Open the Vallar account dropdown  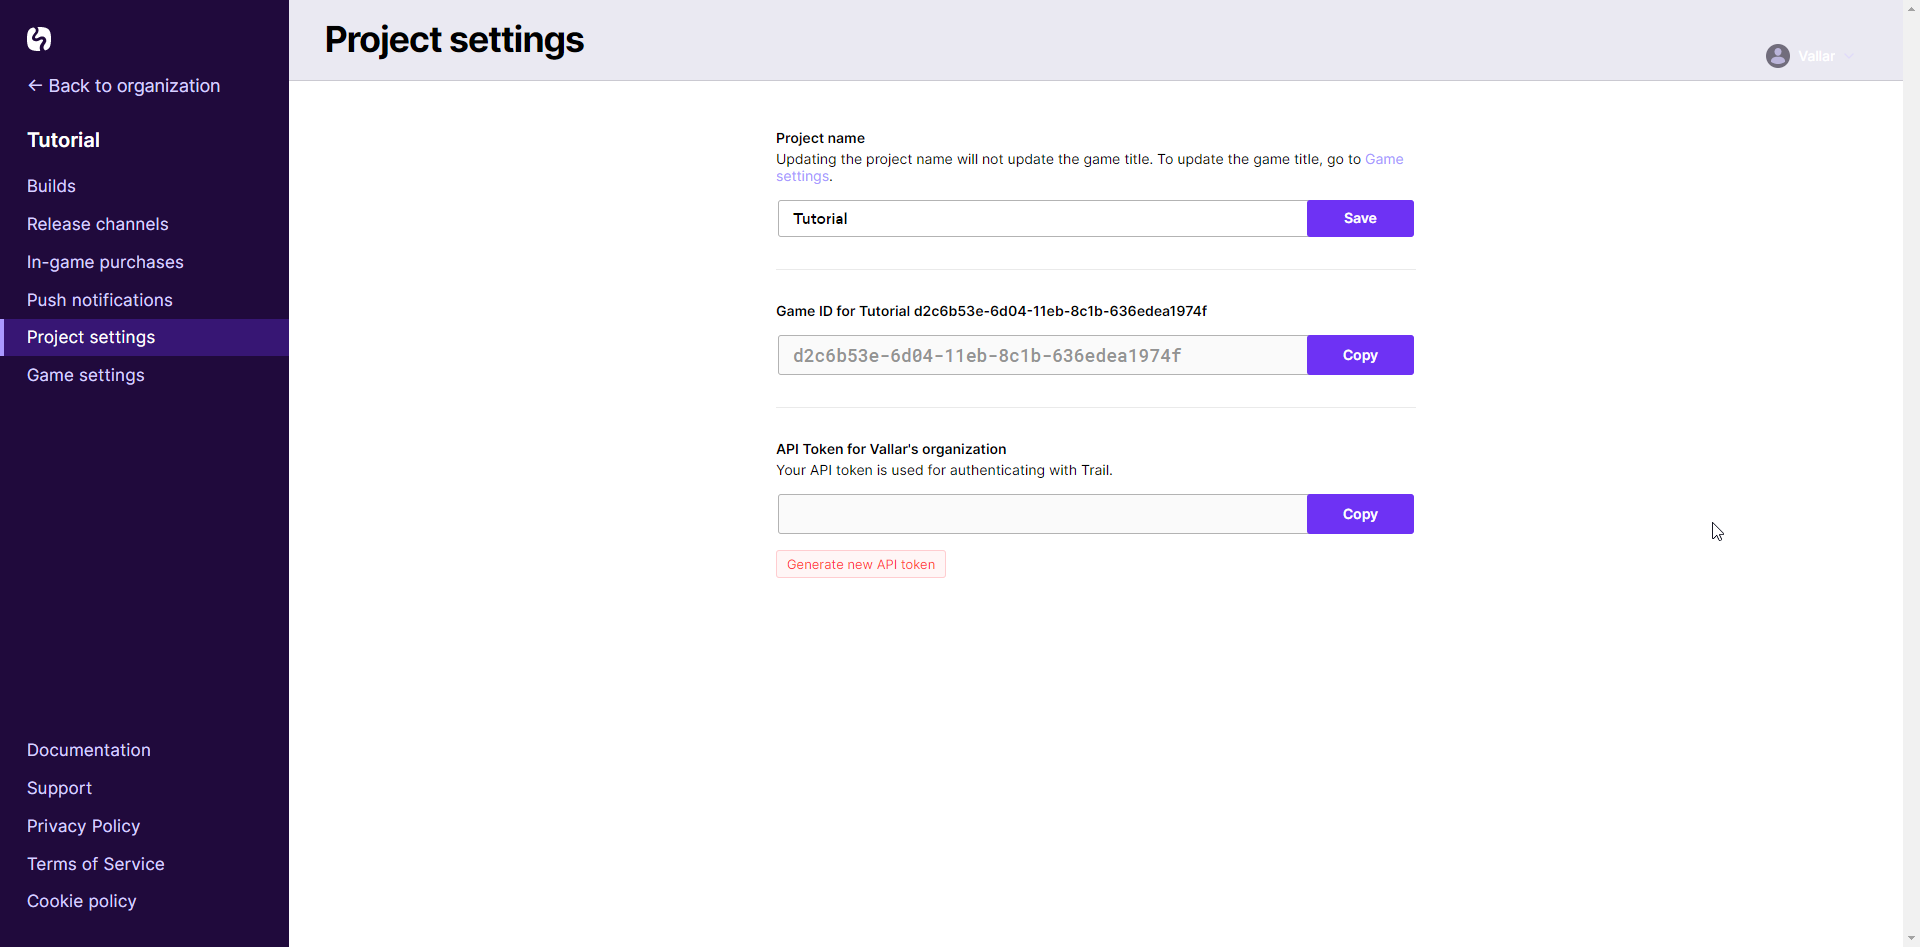[1810, 56]
